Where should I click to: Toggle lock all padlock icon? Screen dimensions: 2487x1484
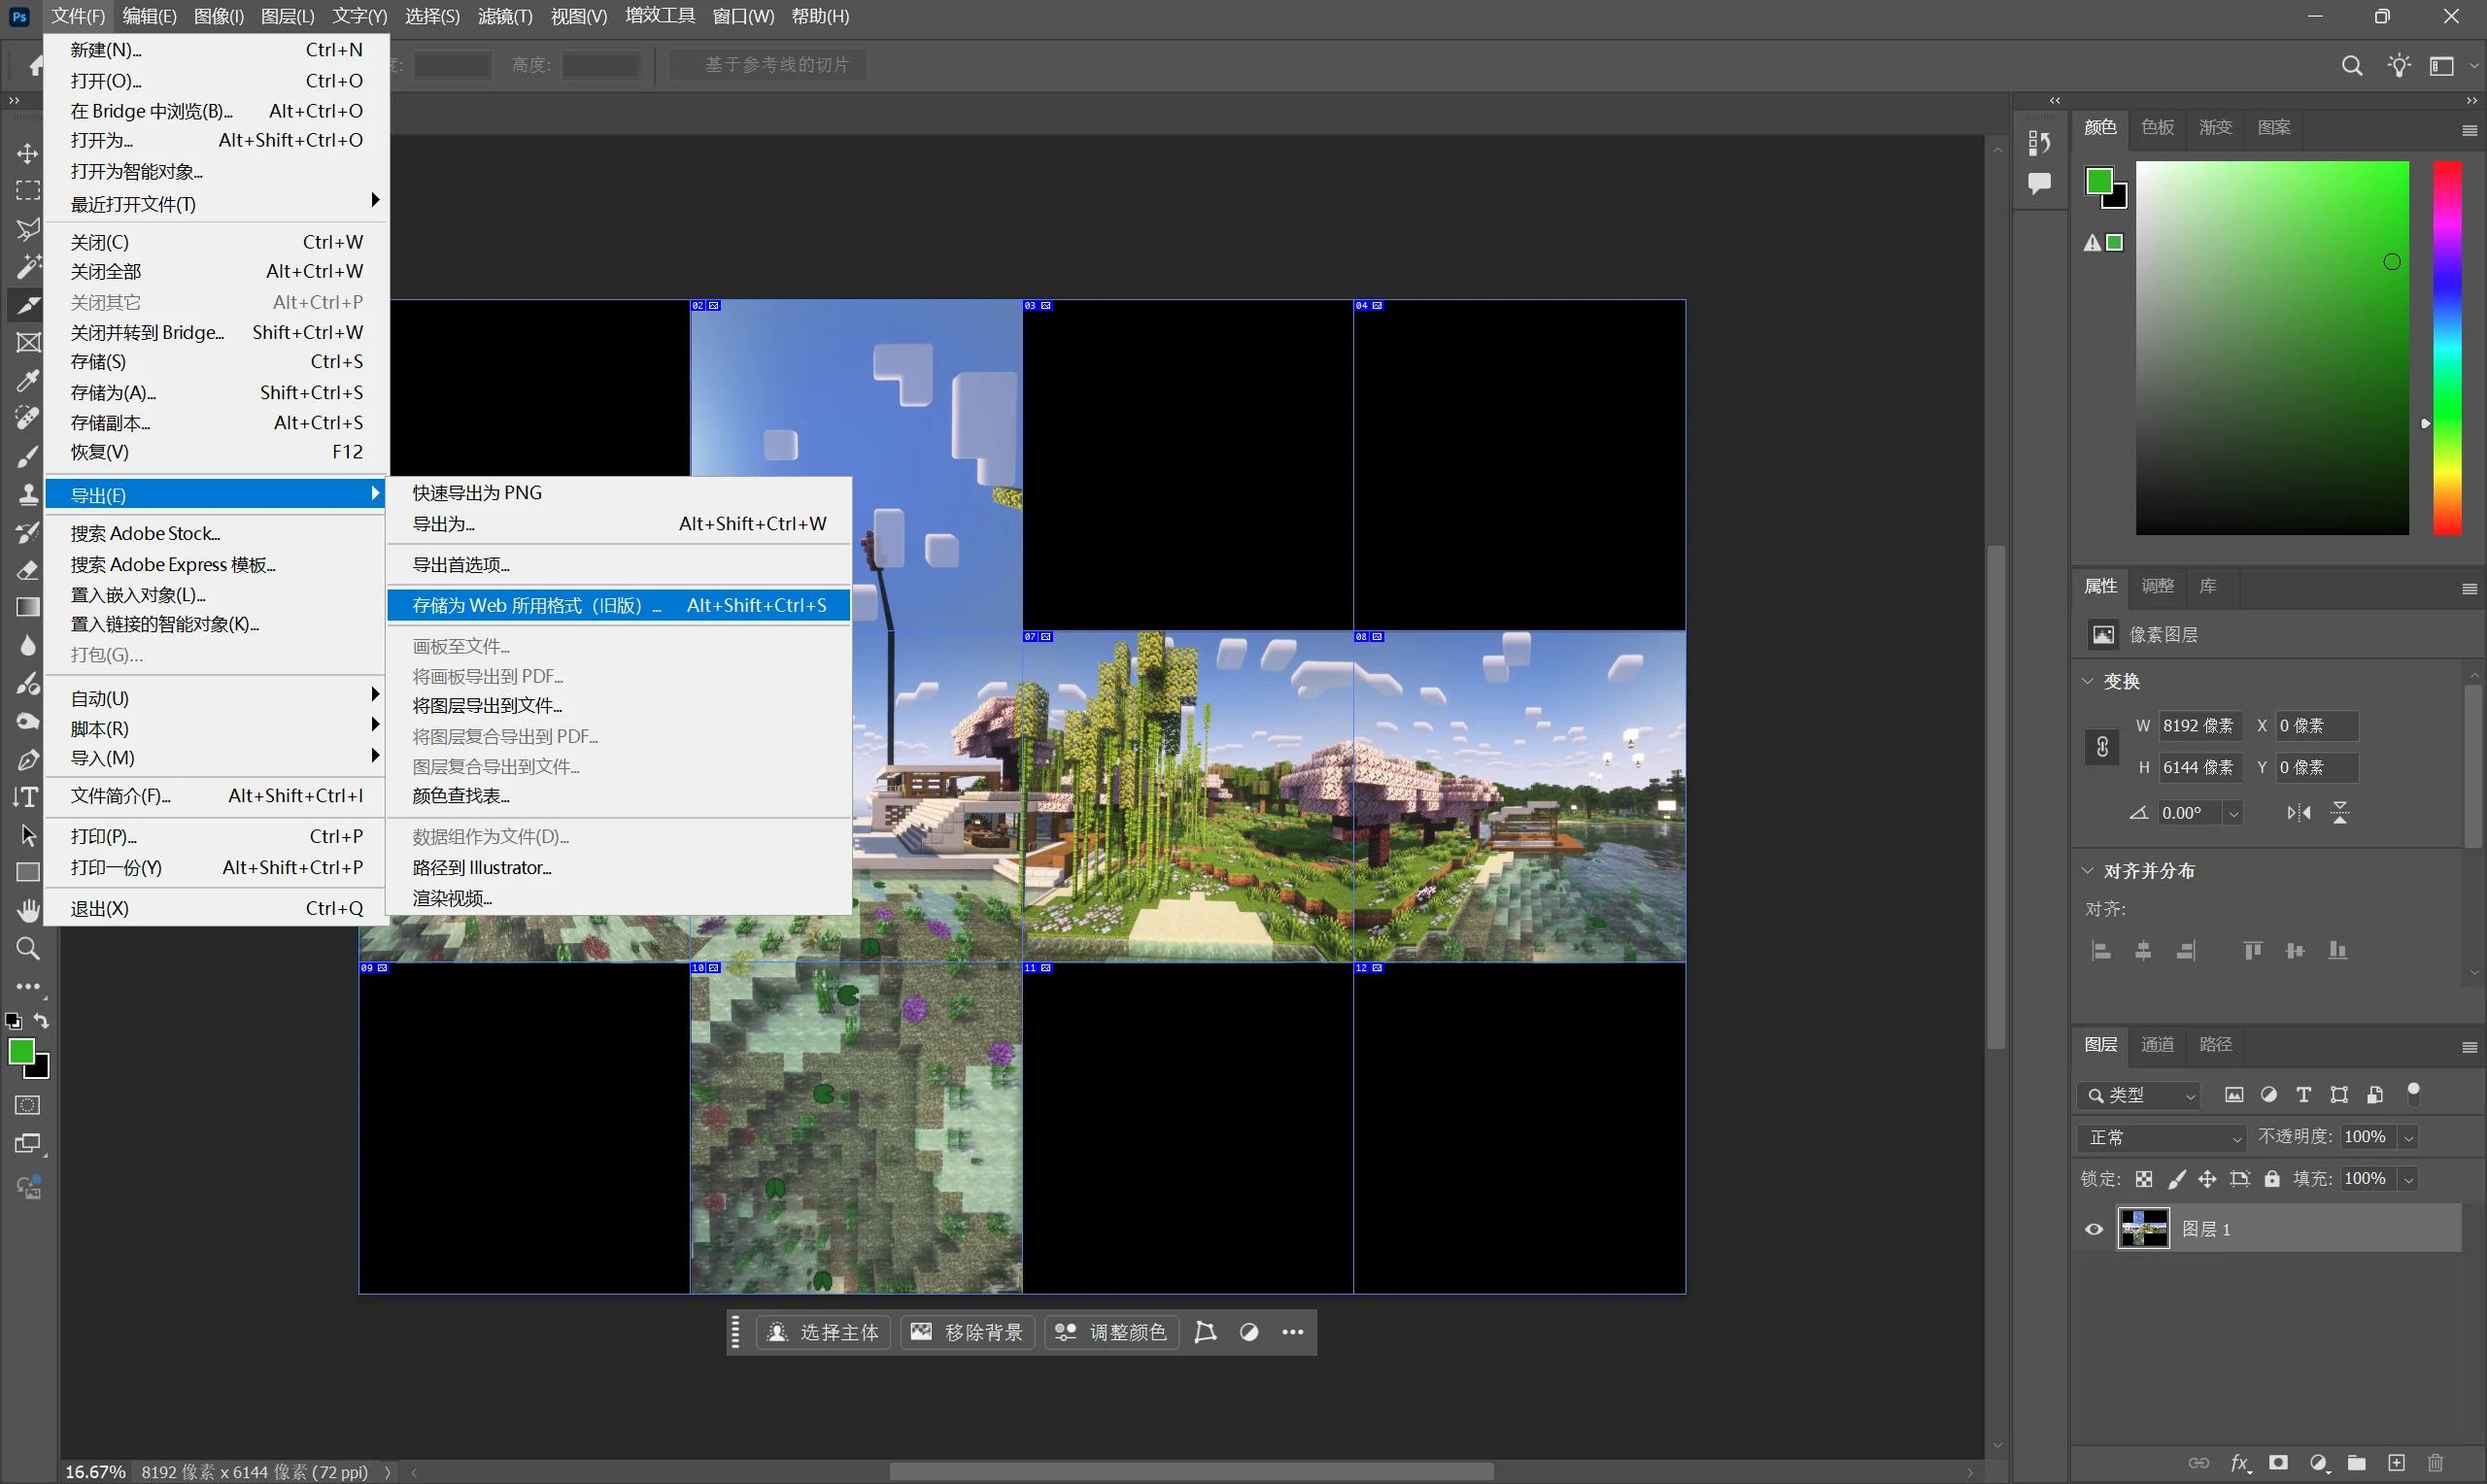click(2272, 1179)
